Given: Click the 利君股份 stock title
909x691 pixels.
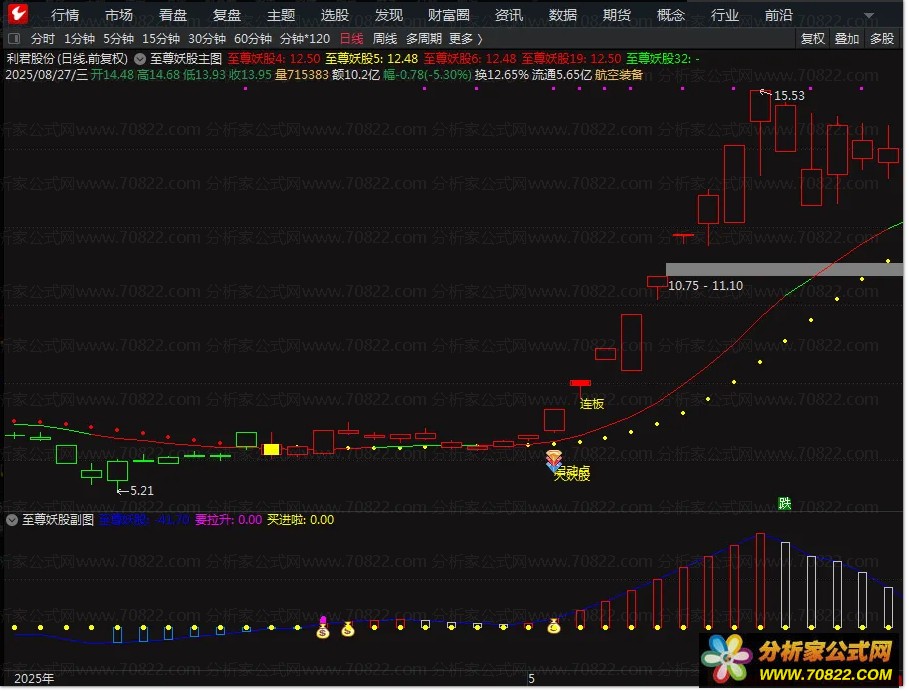Looking at the screenshot, I should (x=31, y=59).
